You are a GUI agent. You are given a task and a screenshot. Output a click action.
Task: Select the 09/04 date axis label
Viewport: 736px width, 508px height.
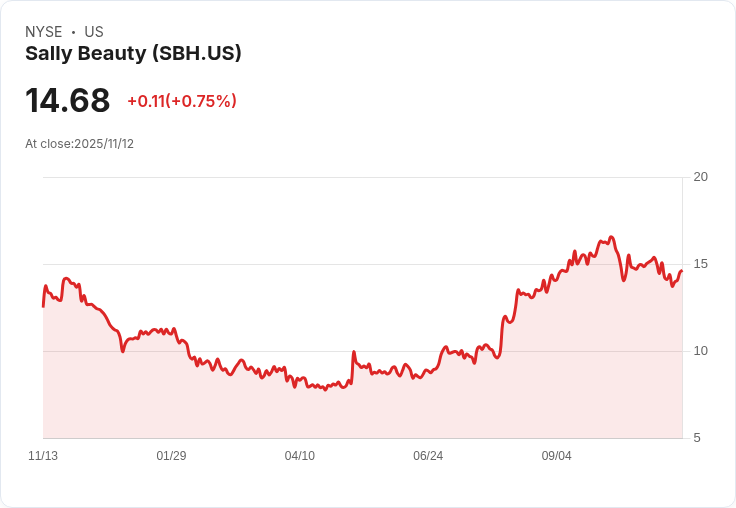click(x=556, y=456)
